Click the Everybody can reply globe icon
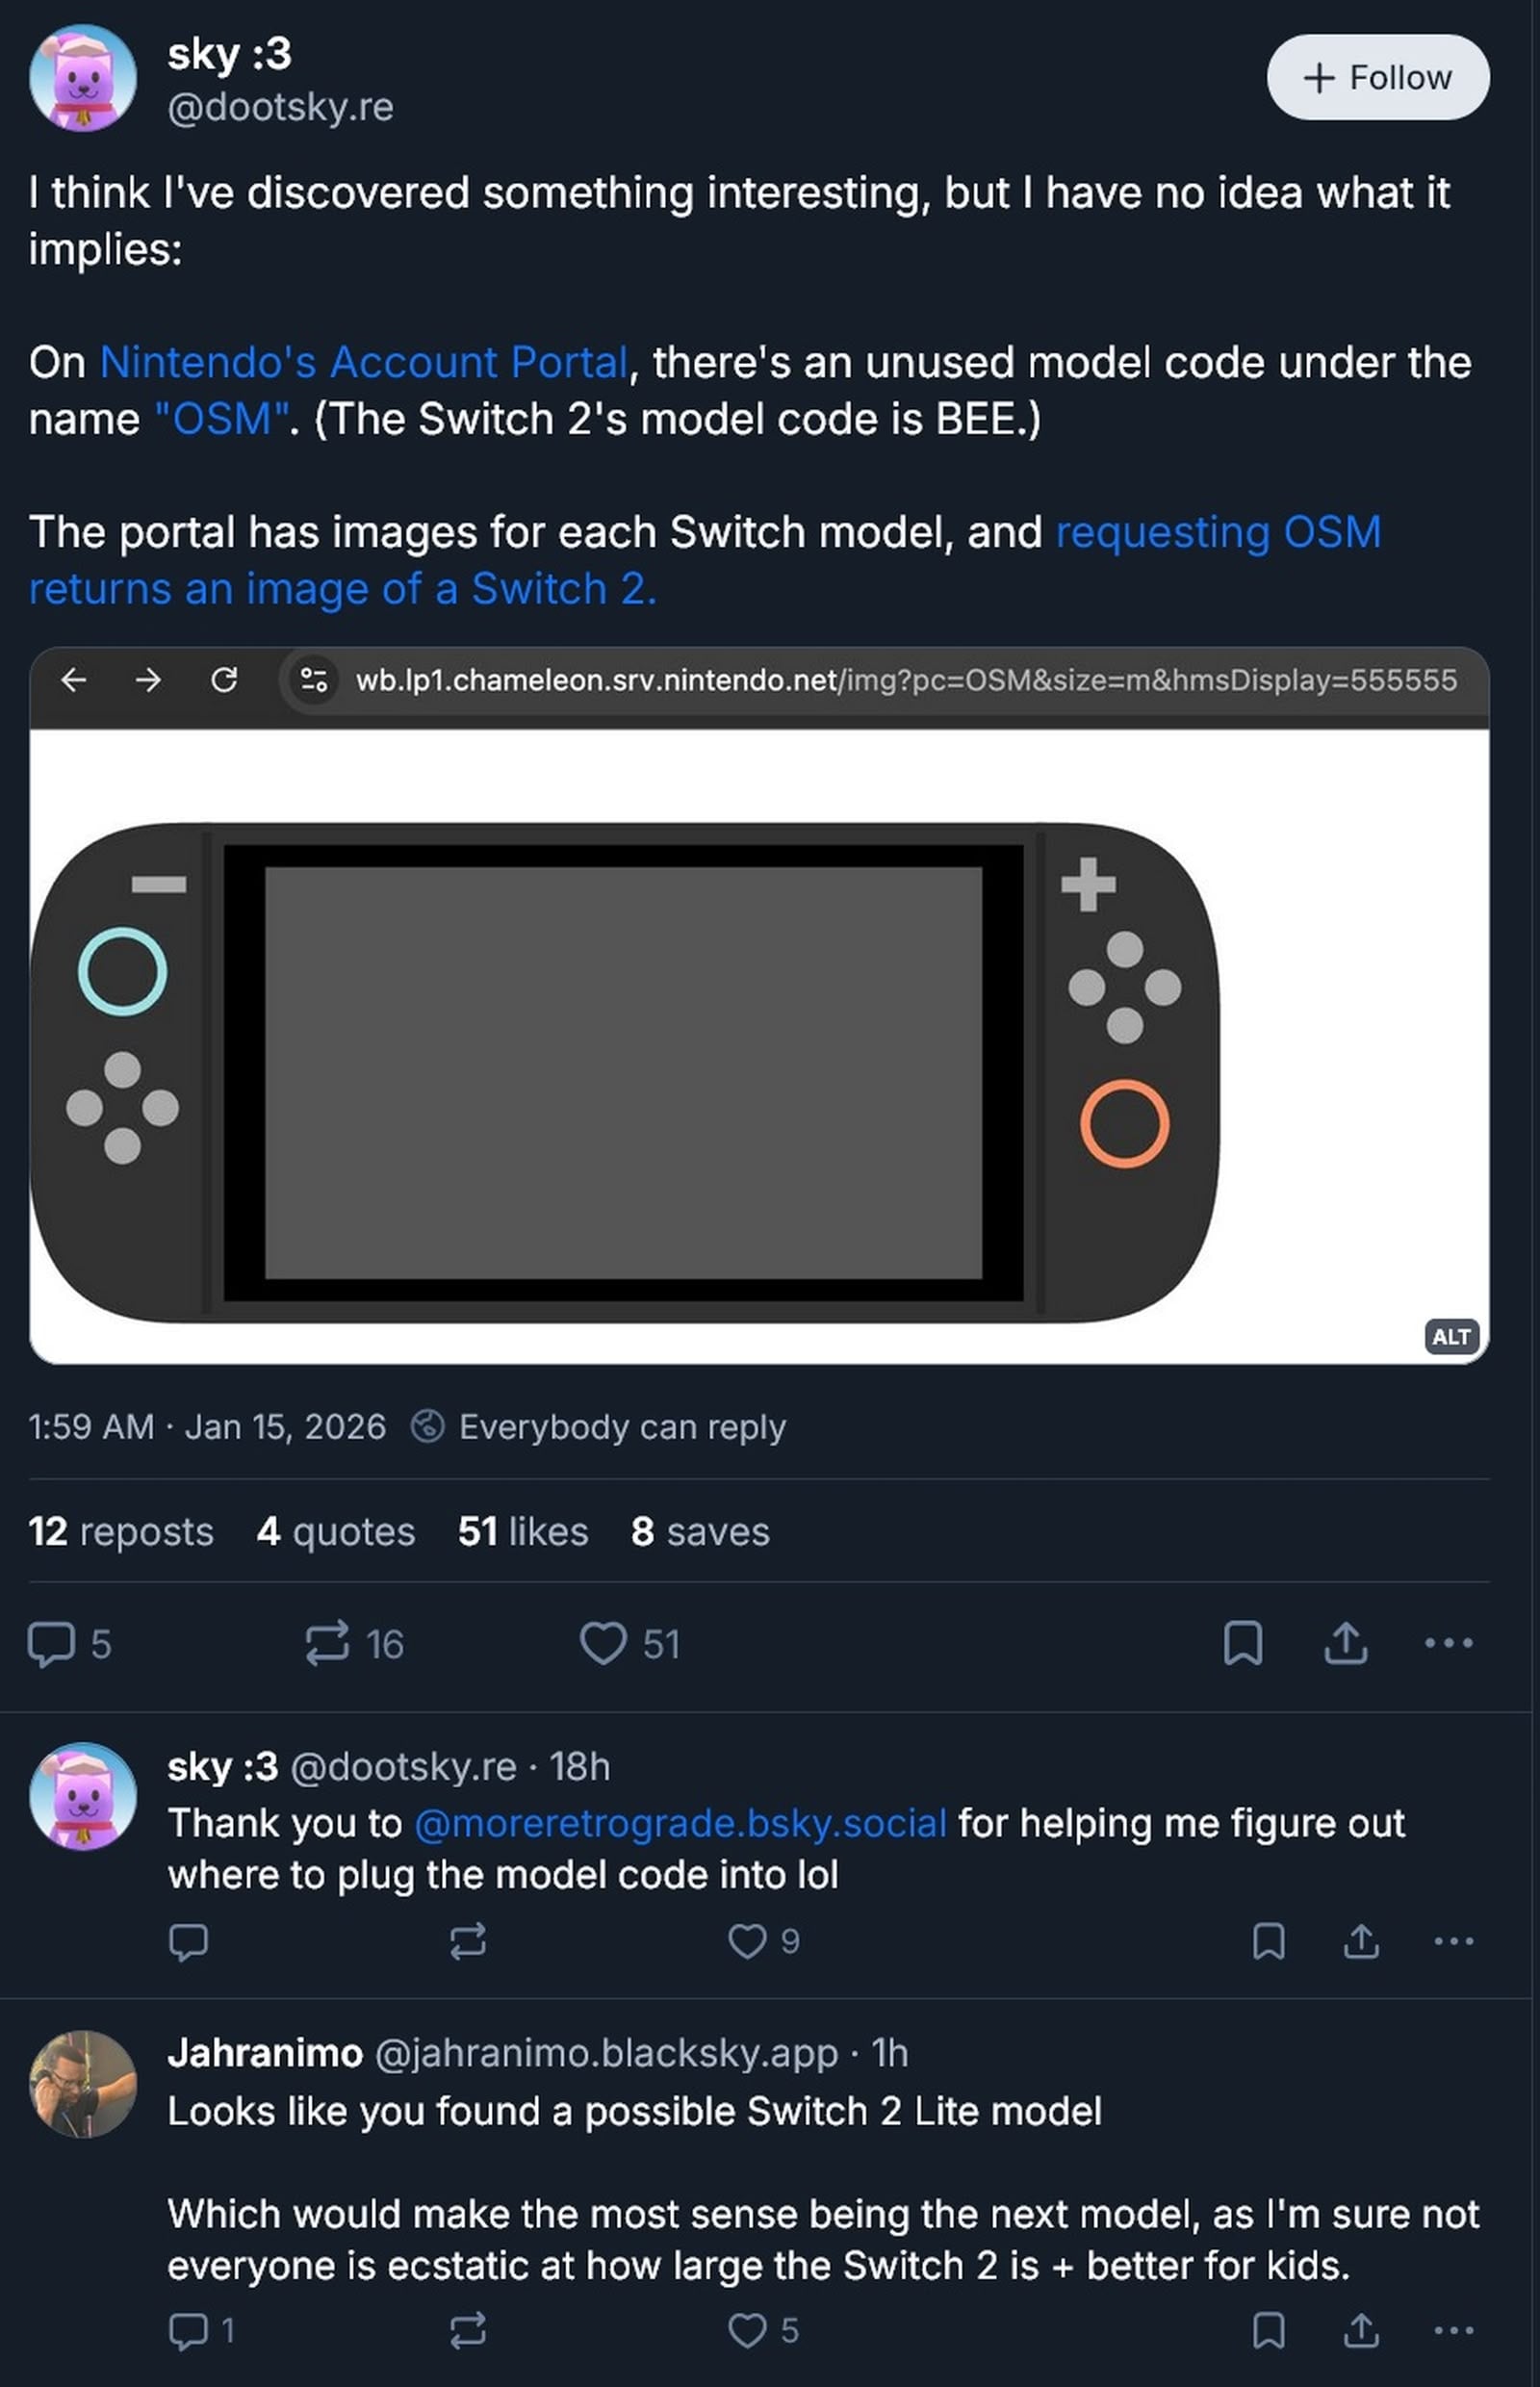Viewport: 1540px width, 2387px height. pyautogui.click(x=429, y=1428)
